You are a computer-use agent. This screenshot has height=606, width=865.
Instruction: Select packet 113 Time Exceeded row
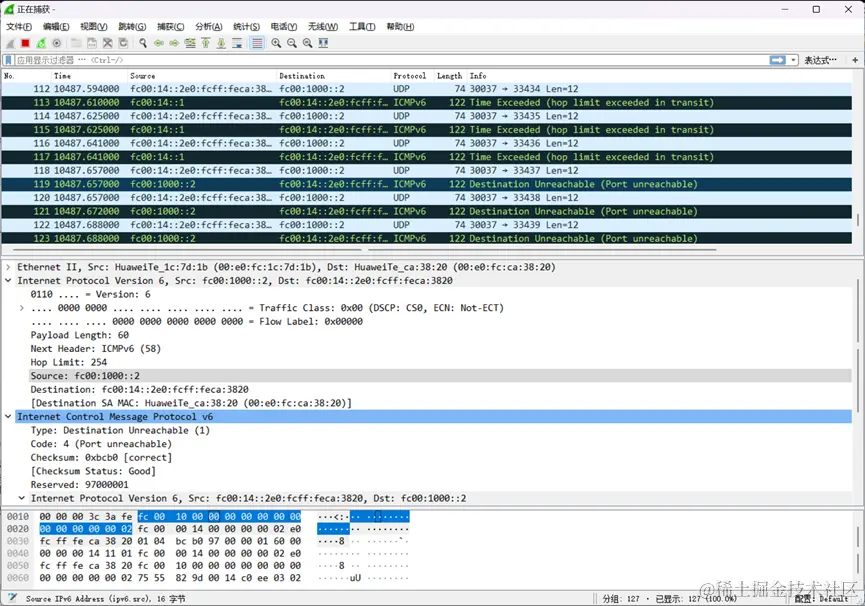pos(426,103)
